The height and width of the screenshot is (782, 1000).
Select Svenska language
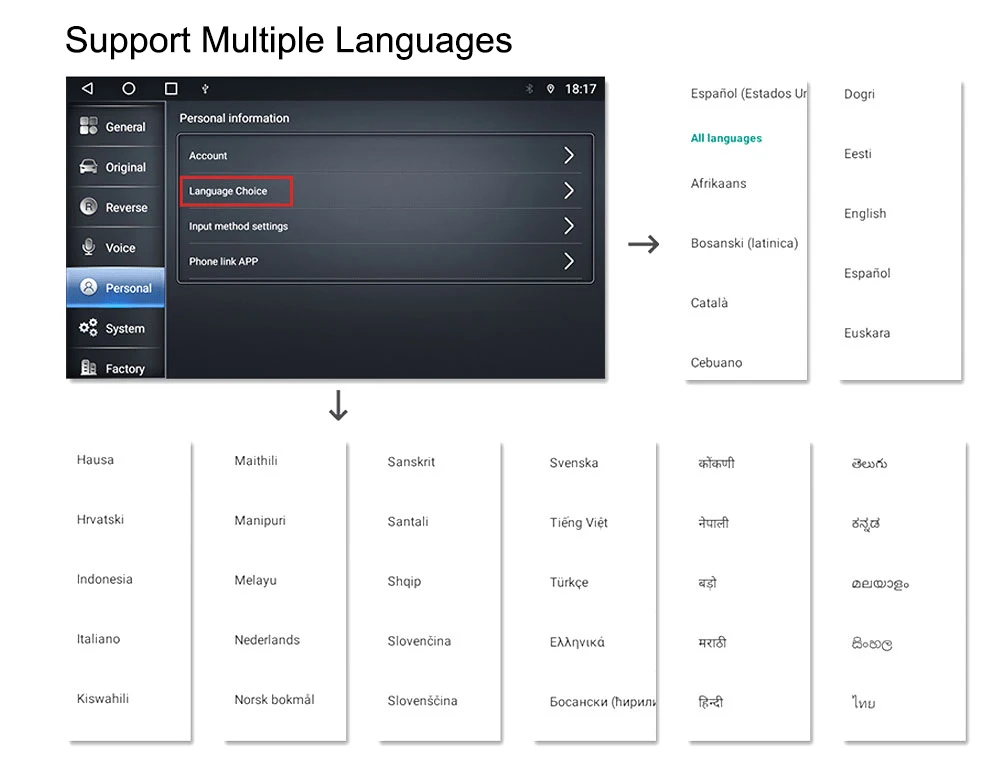[x=573, y=463]
